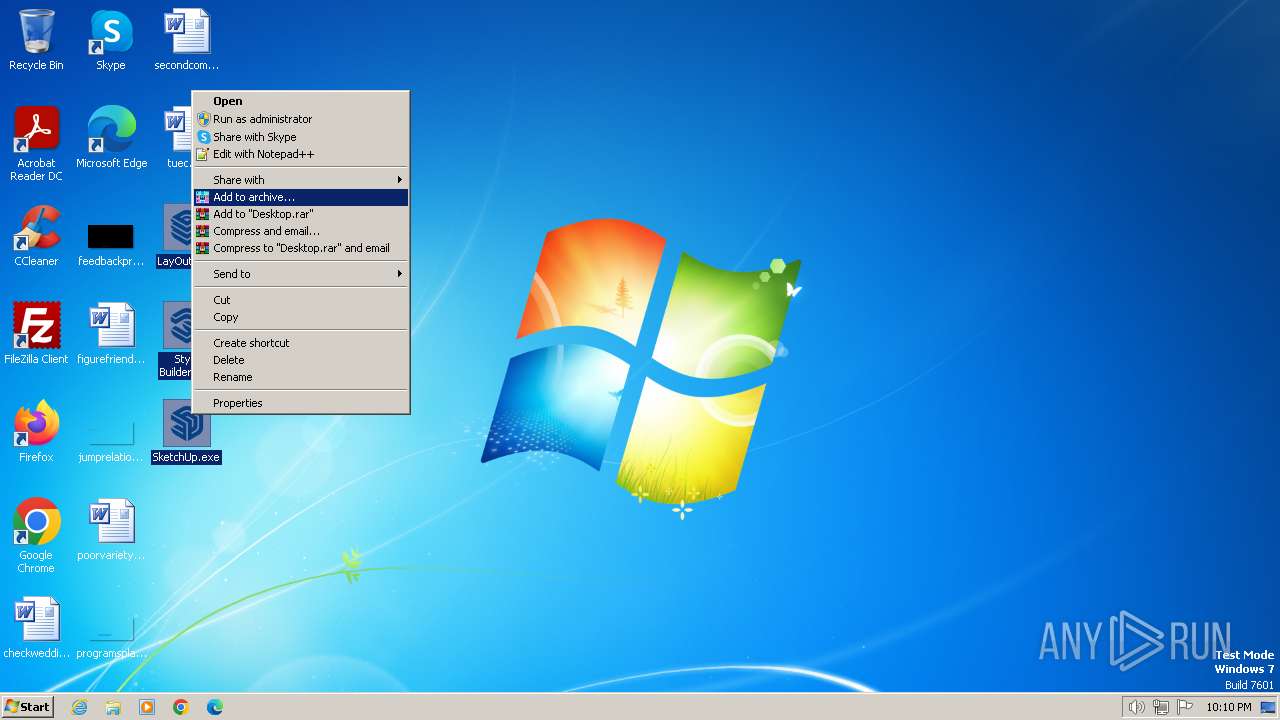Choose Compress and email...
Image resolution: width=1280 pixels, height=720 pixels.
[x=301, y=231]
